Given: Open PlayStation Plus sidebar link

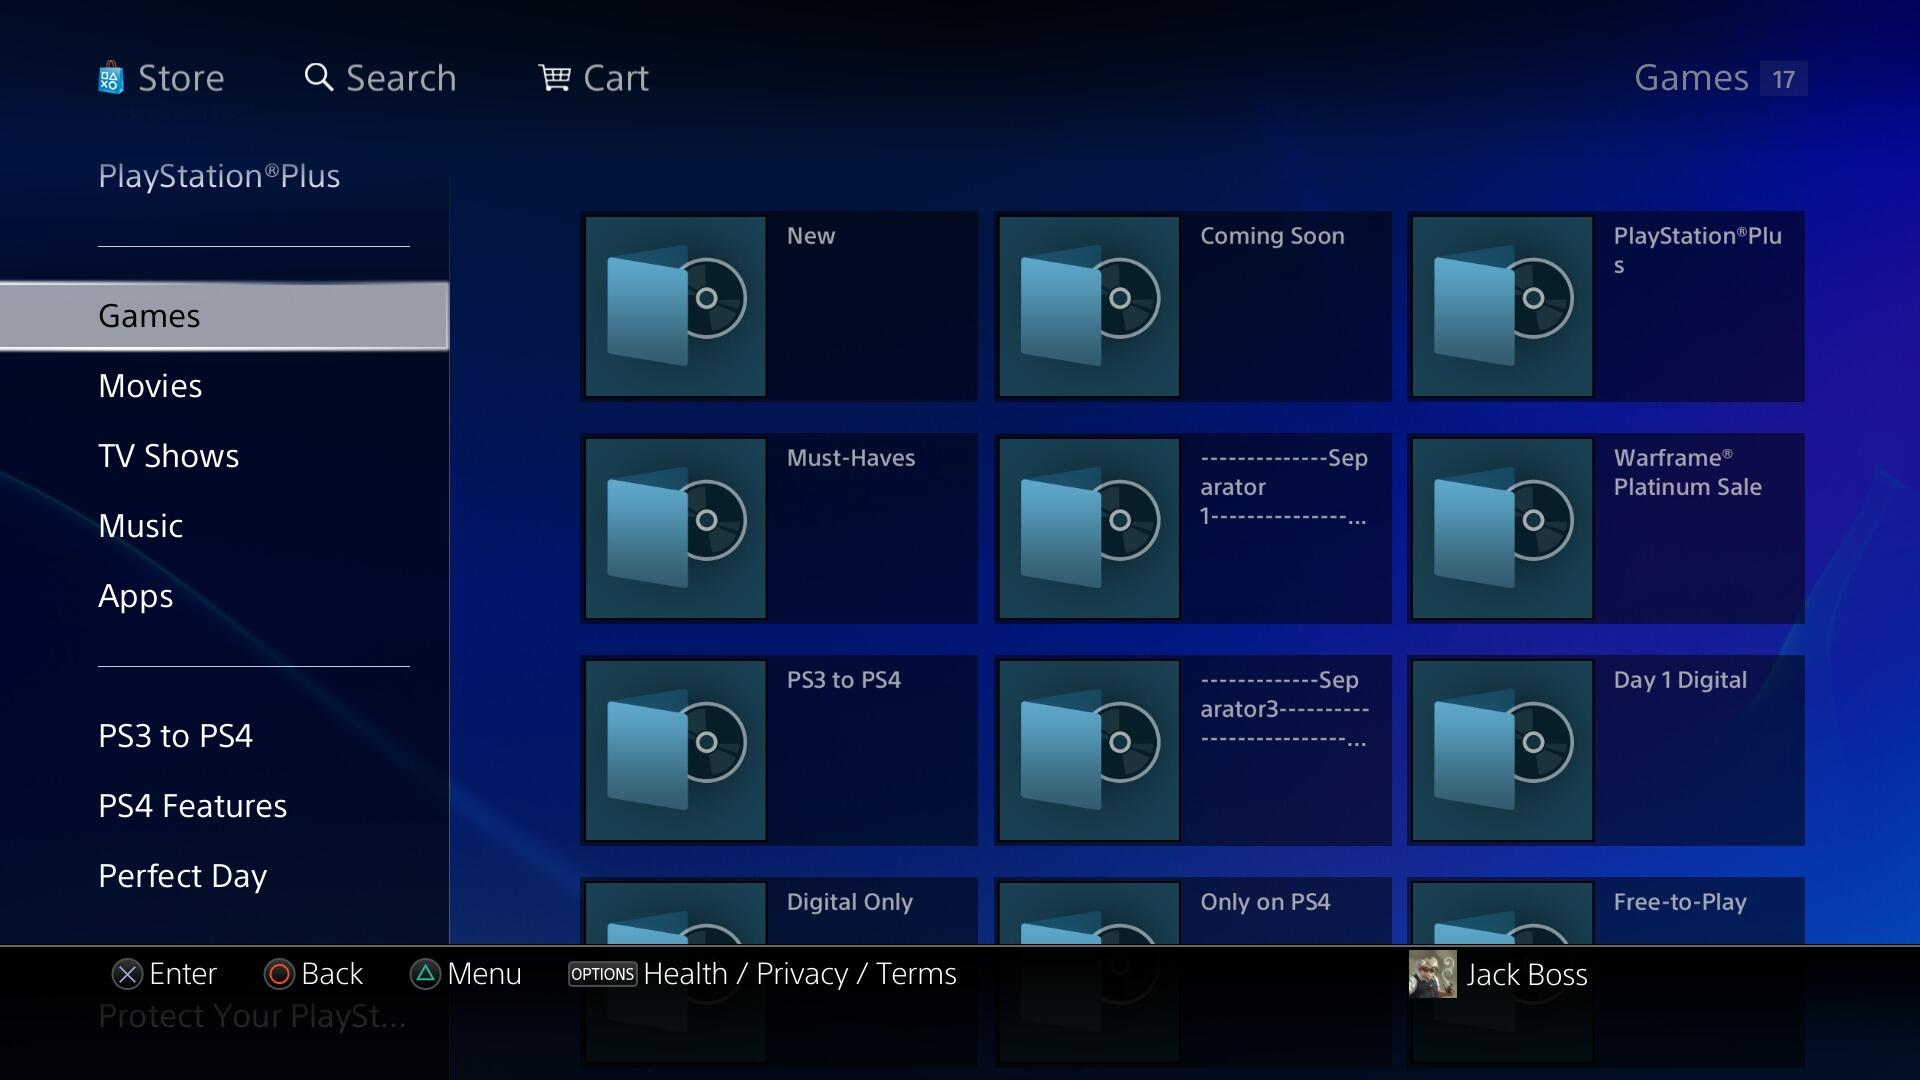Looking at the screenshot, I should (219, 176).
